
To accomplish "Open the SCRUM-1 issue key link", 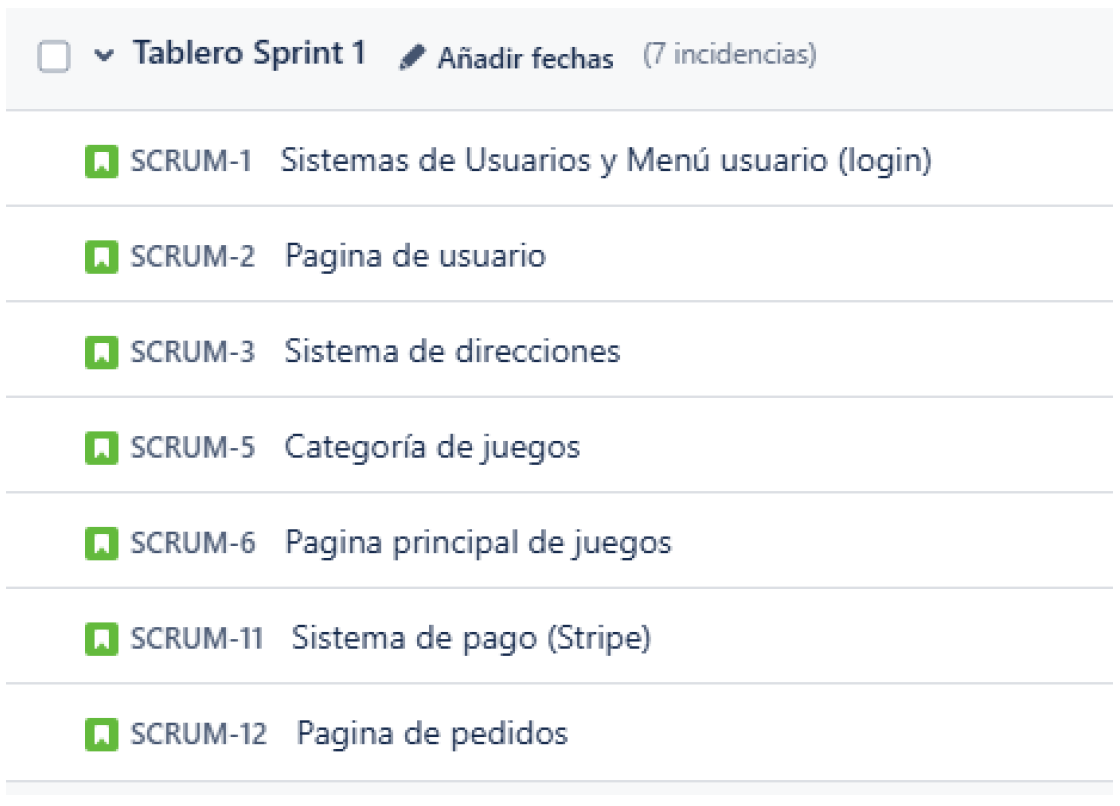I will tap(191, 161).
